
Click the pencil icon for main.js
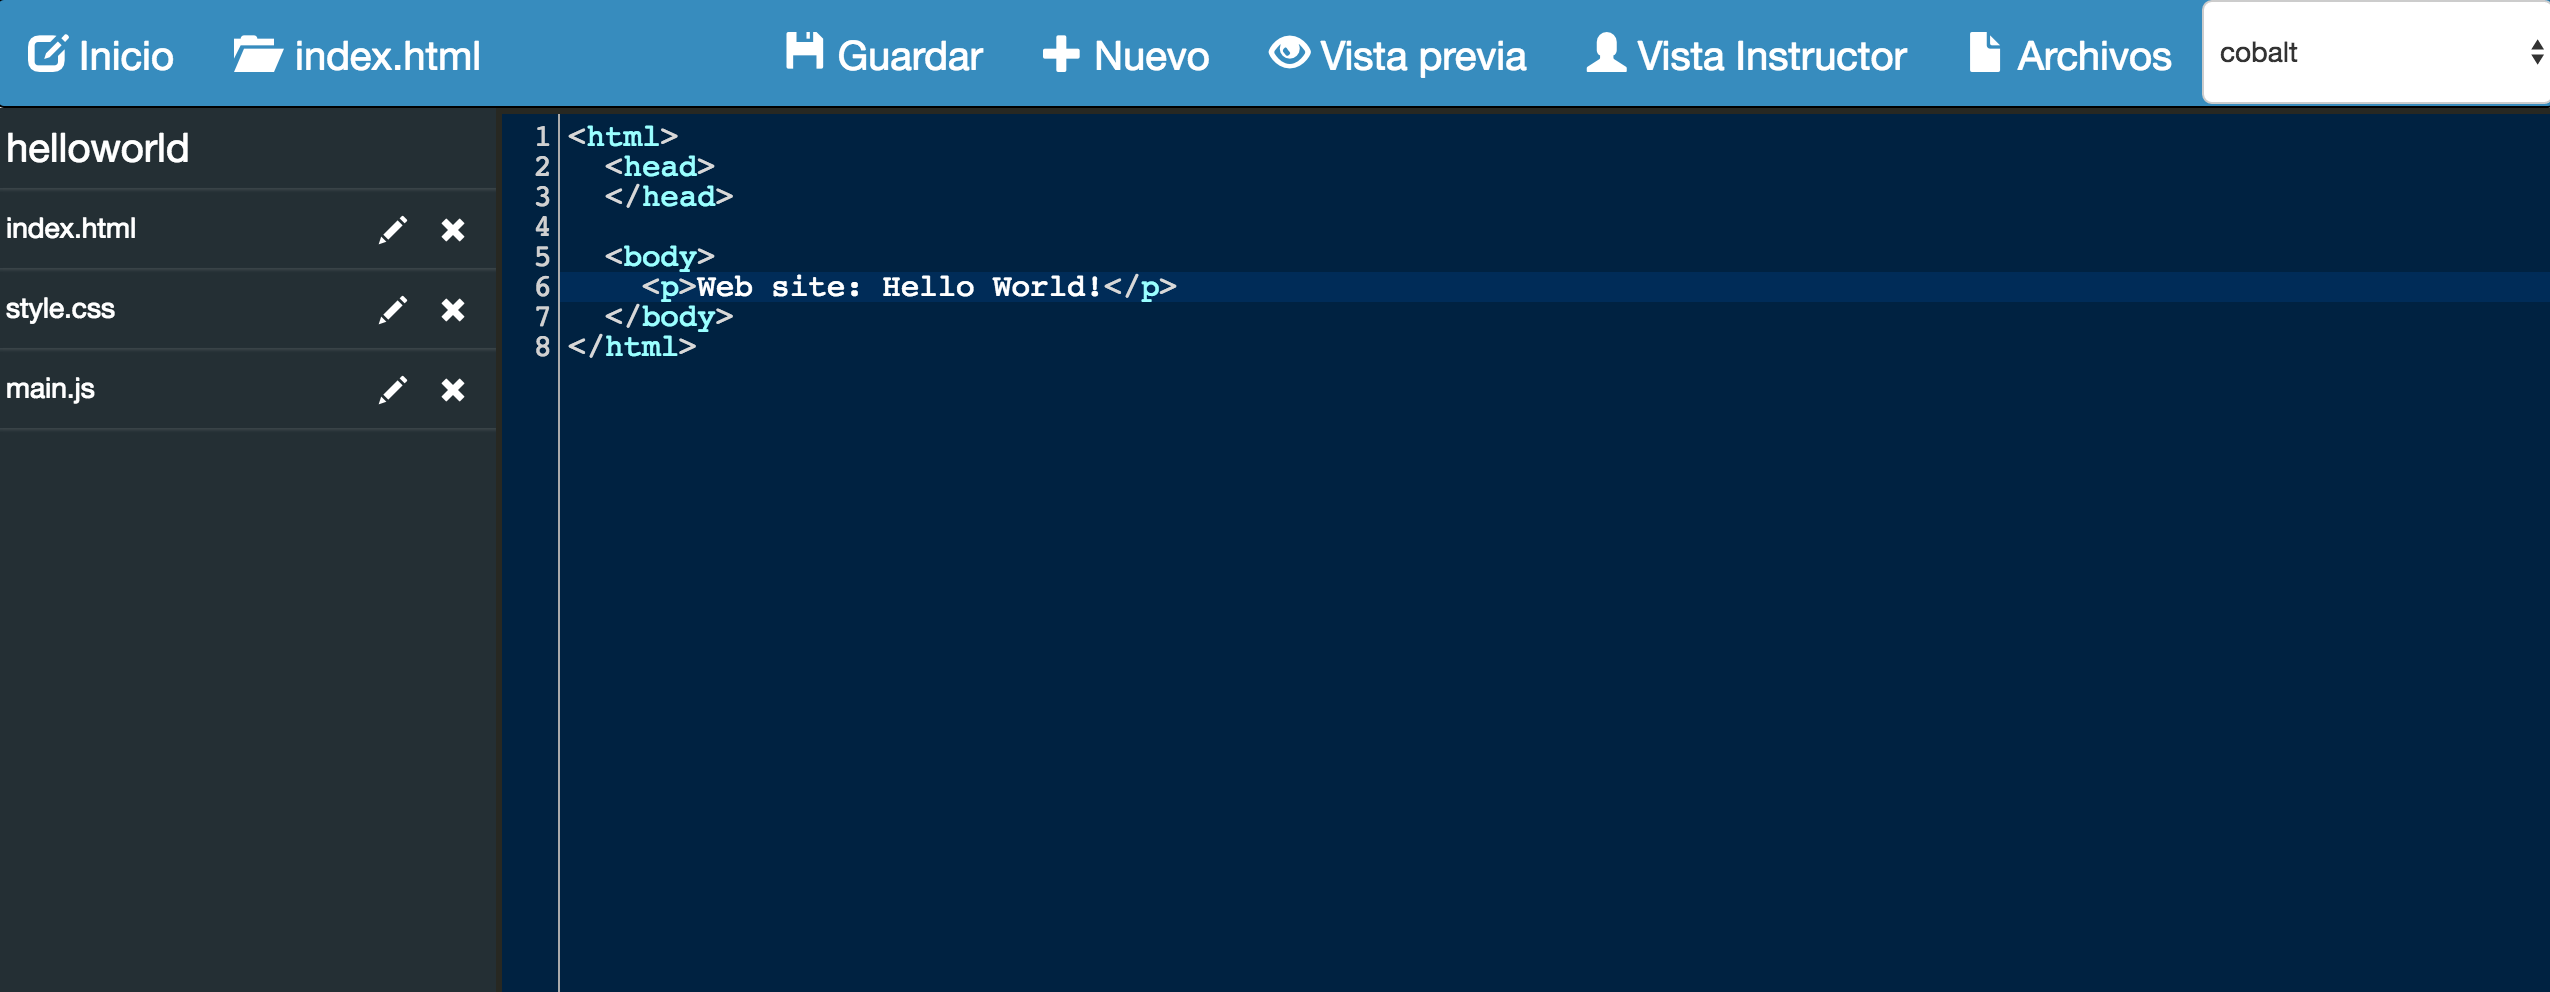coord(393,390)
